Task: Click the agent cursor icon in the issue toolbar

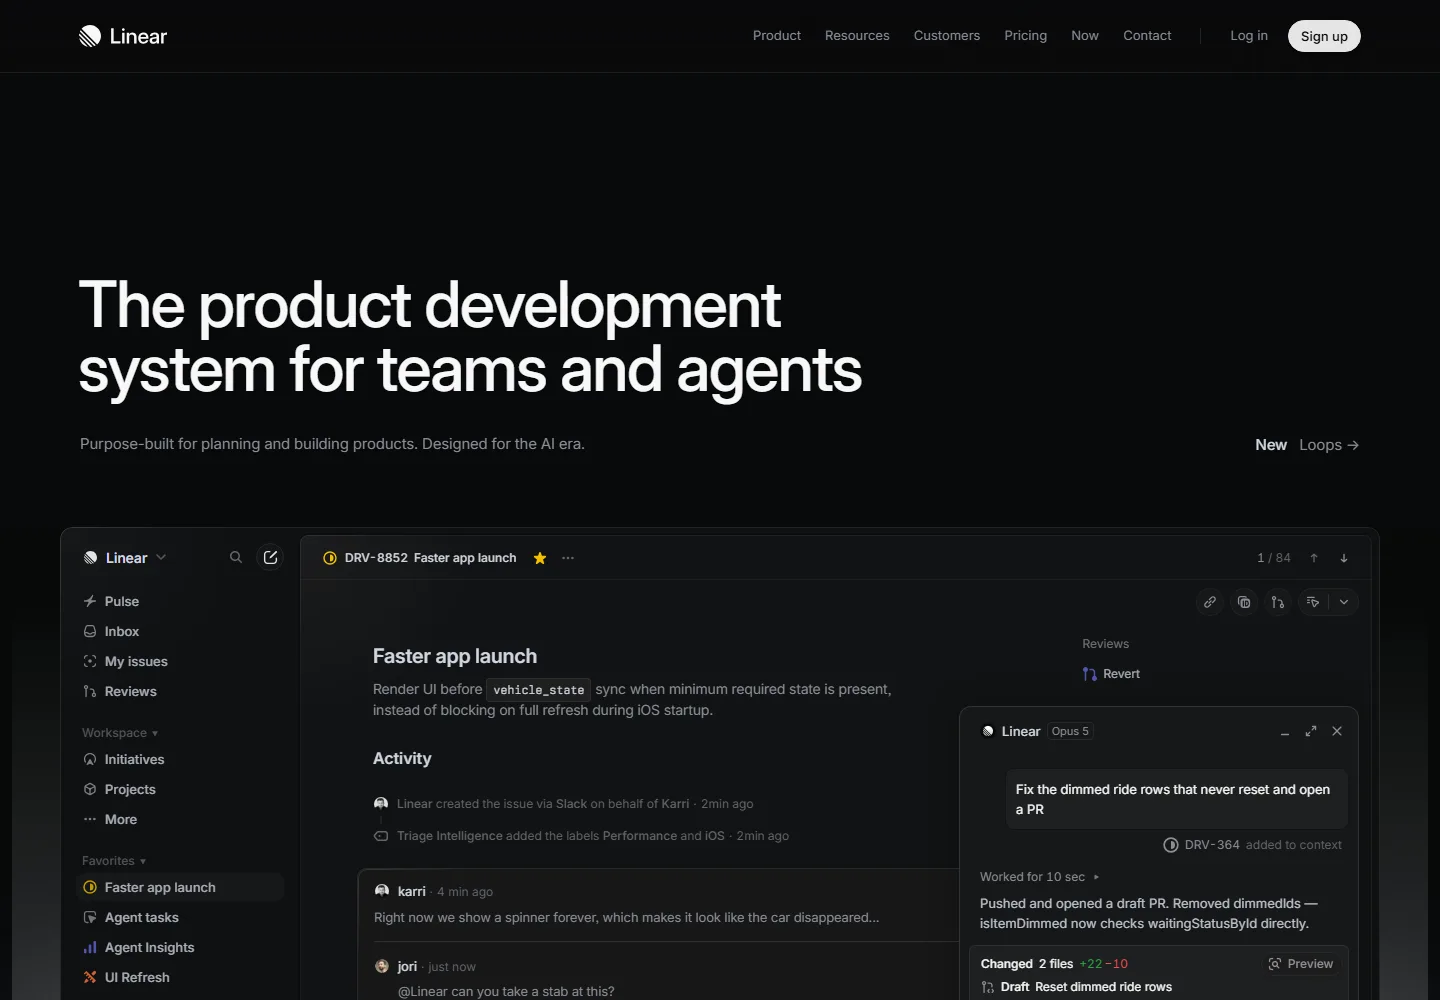Action: pos(1313,602)
